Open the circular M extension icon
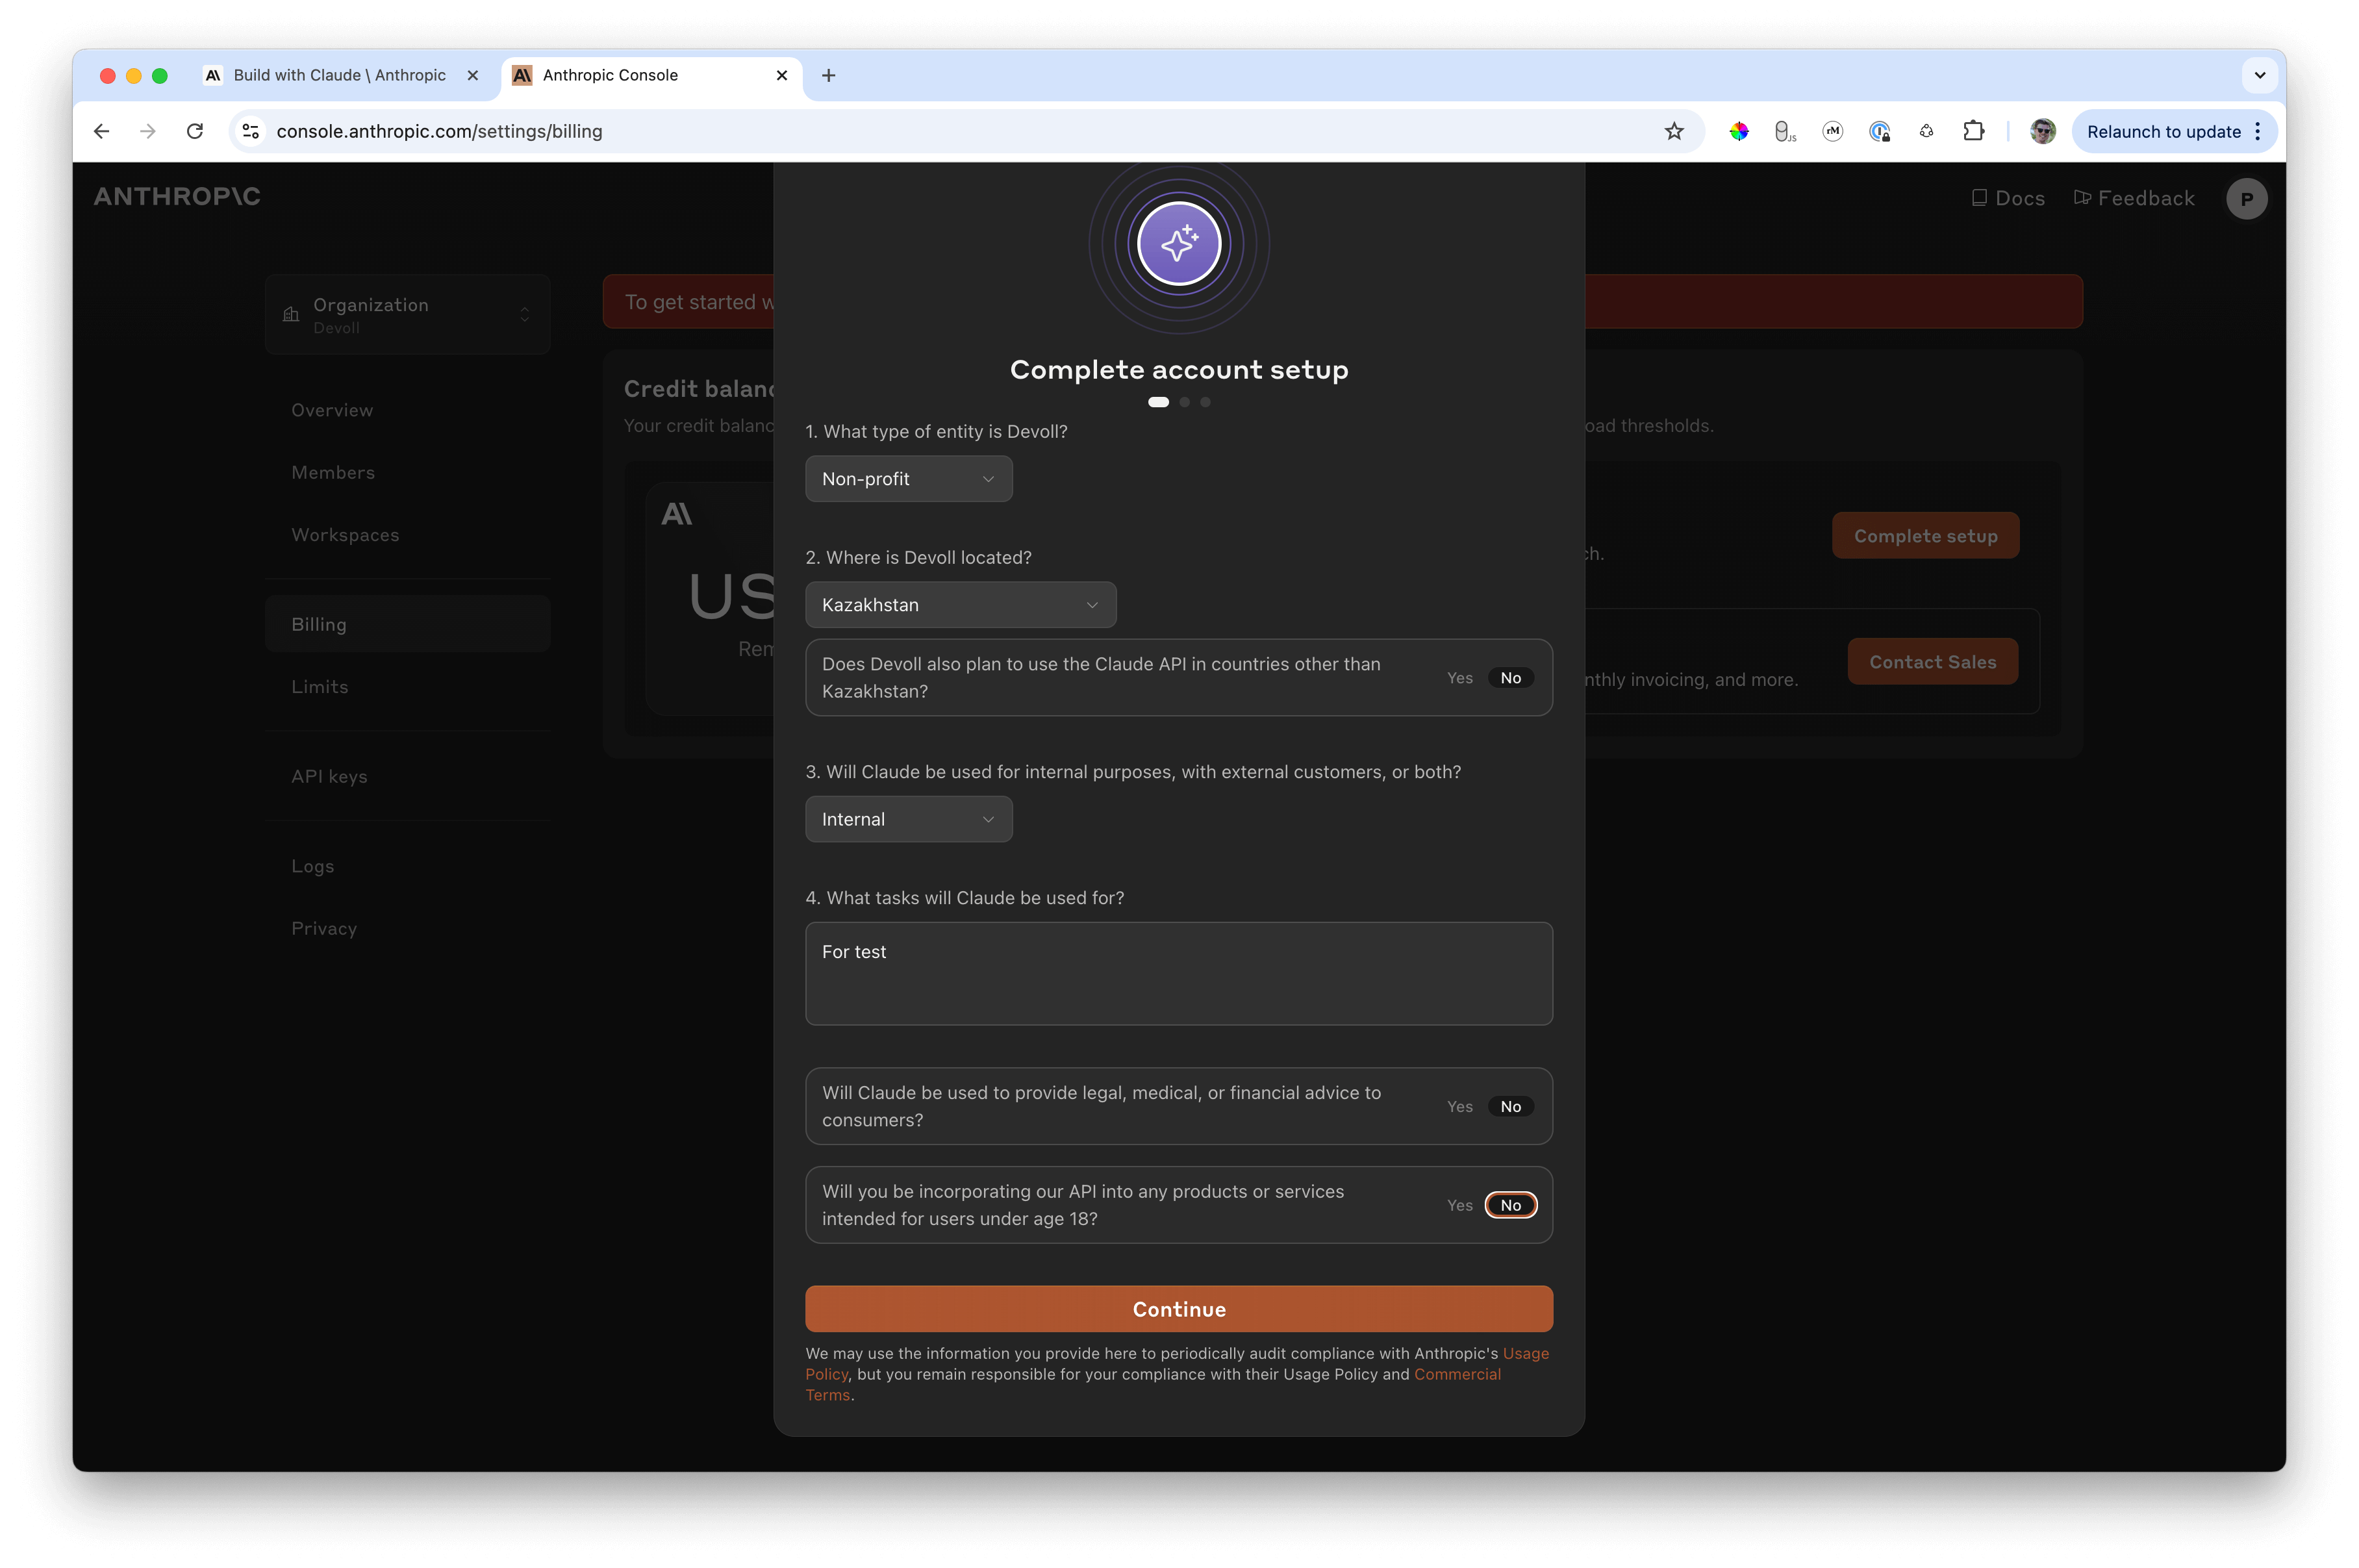The height and width of the screenshot is (1568, 2359). click(1832, 131)
